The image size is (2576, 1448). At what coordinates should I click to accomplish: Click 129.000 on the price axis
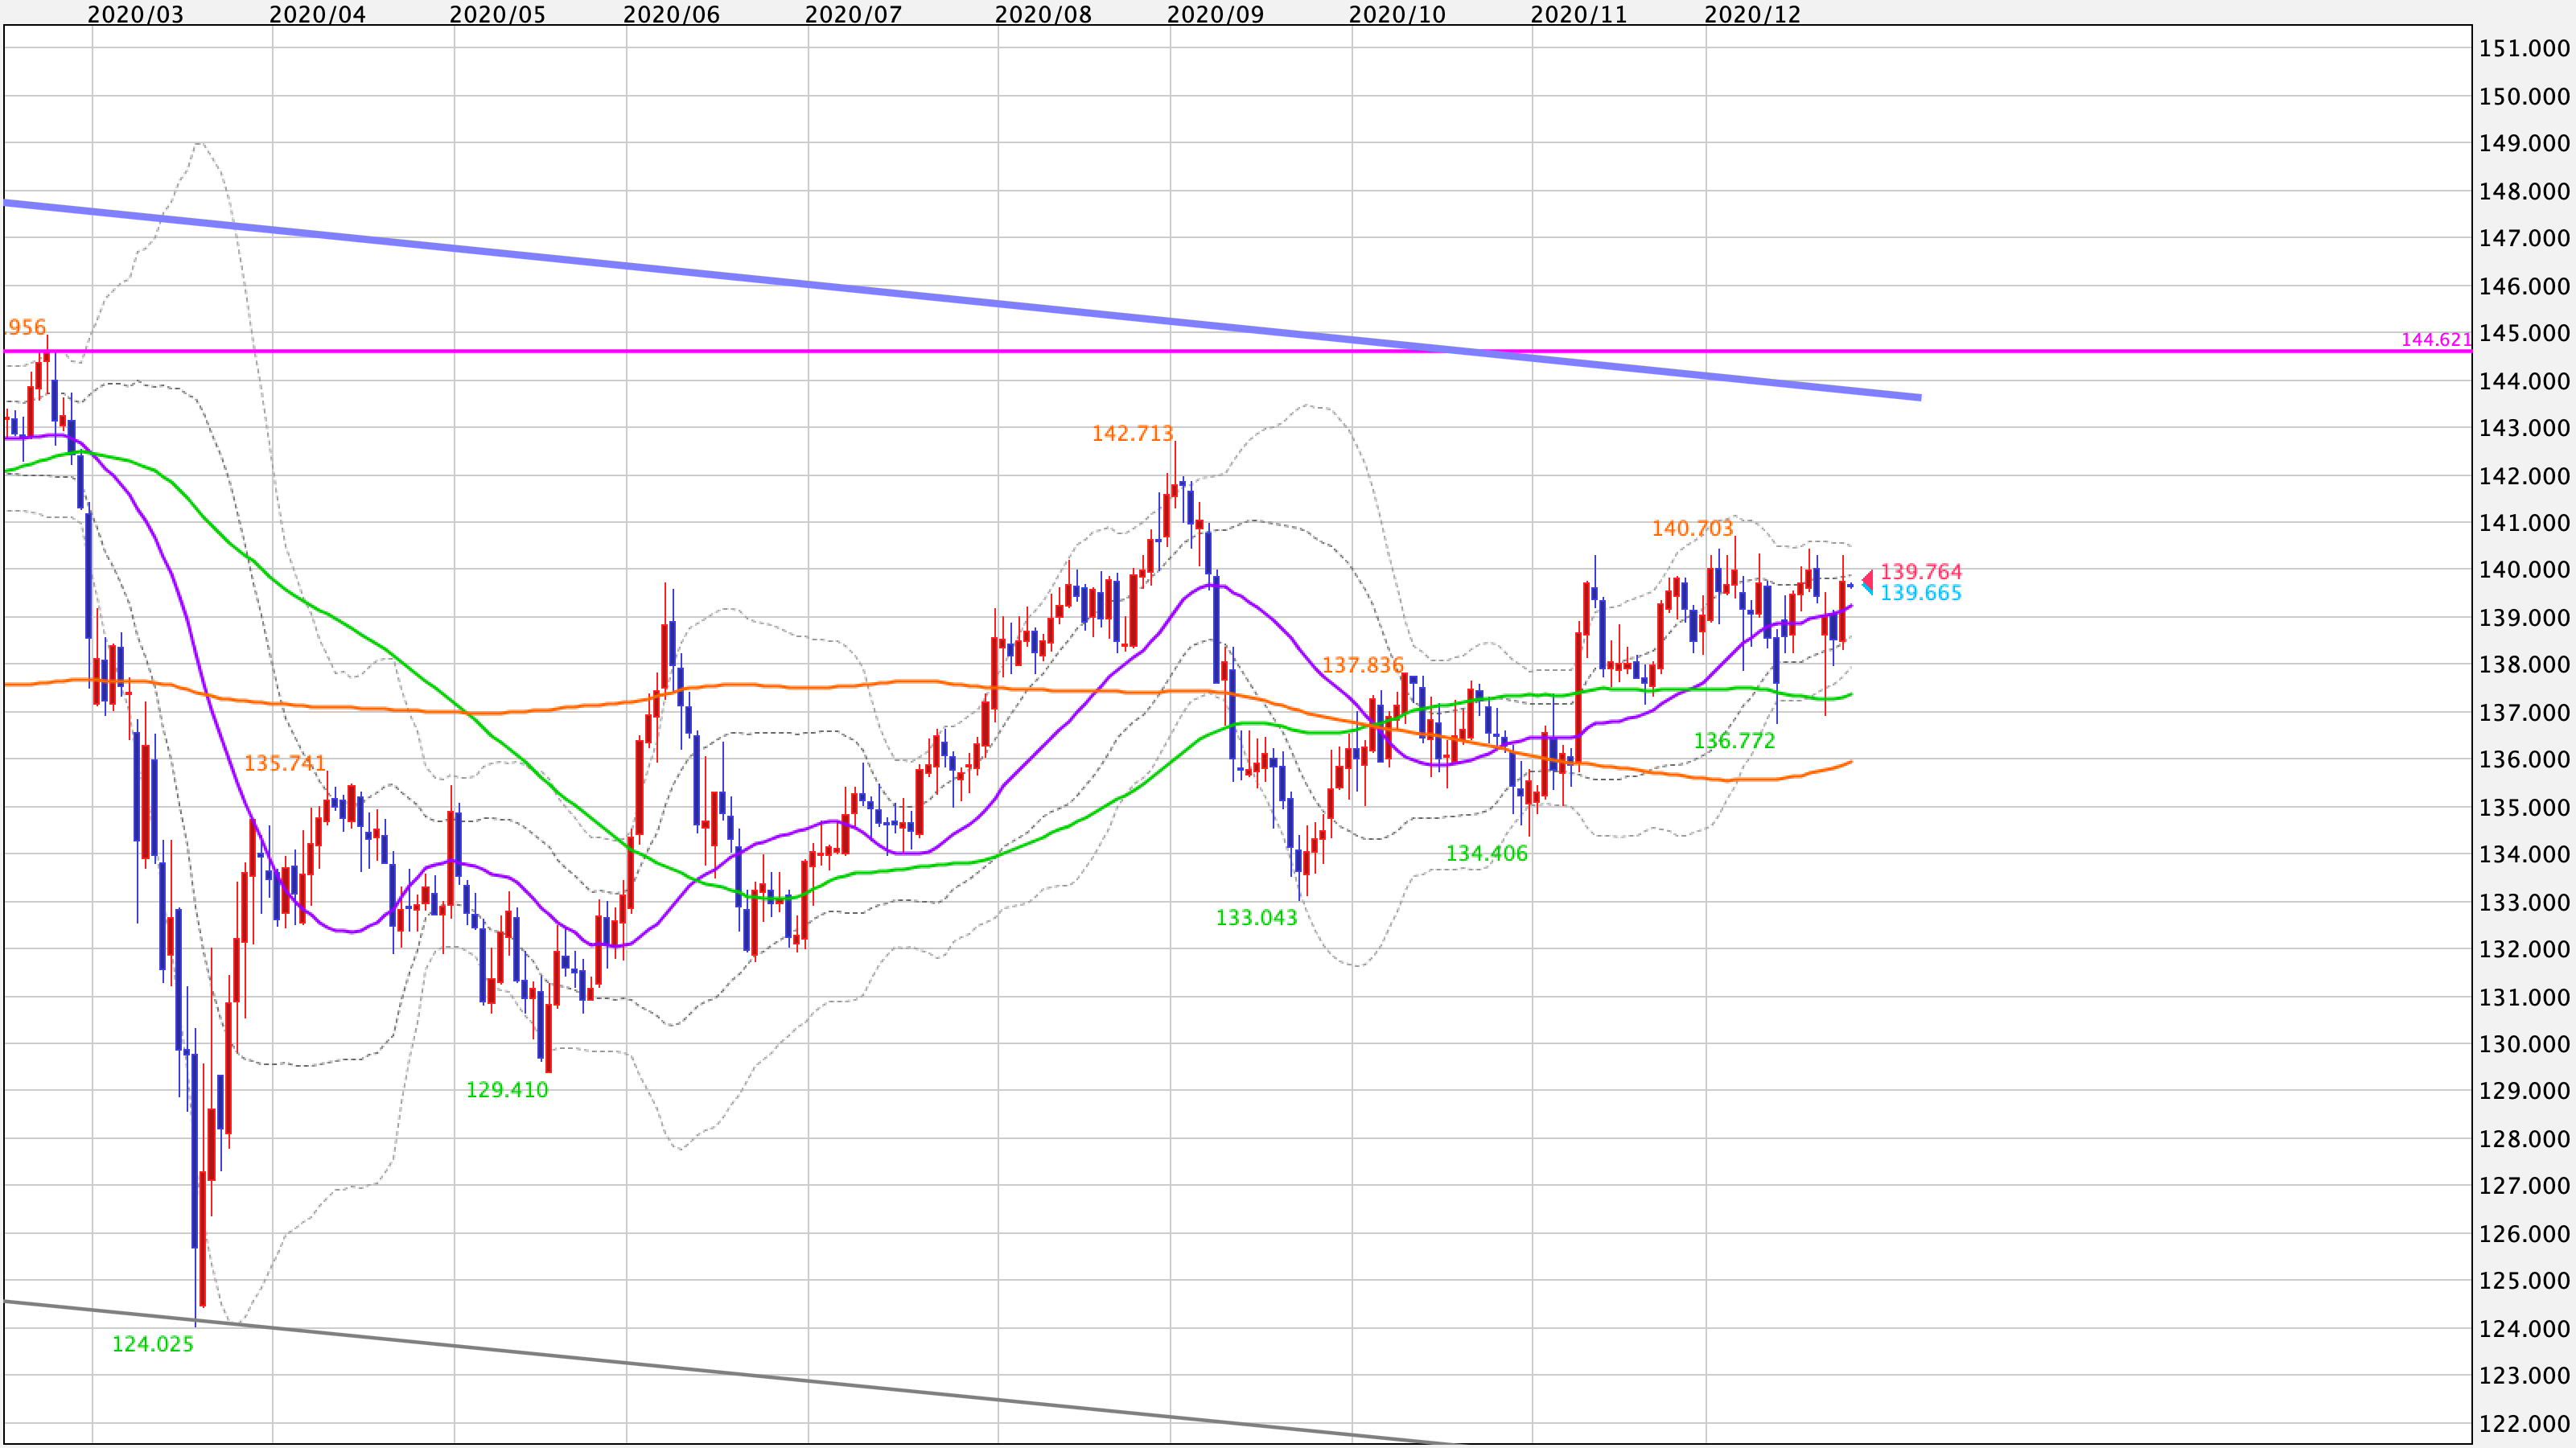(2524, 1091)
